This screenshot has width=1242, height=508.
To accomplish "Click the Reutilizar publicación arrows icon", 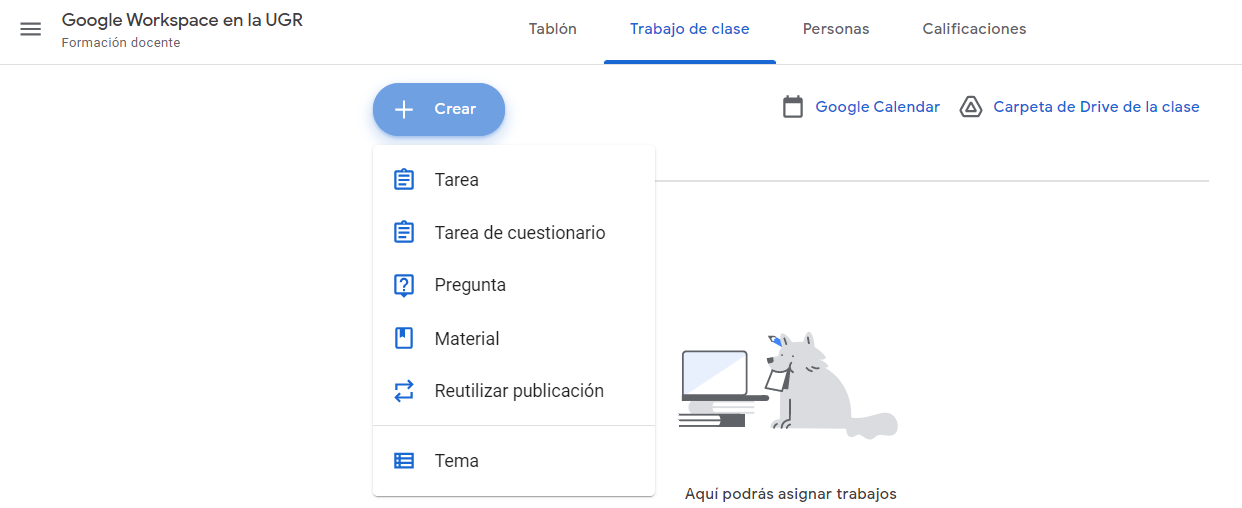I will pos(404,391).
